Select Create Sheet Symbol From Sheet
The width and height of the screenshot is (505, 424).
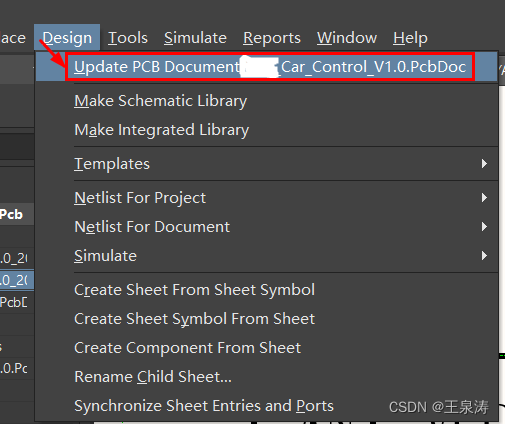[194, 319]
